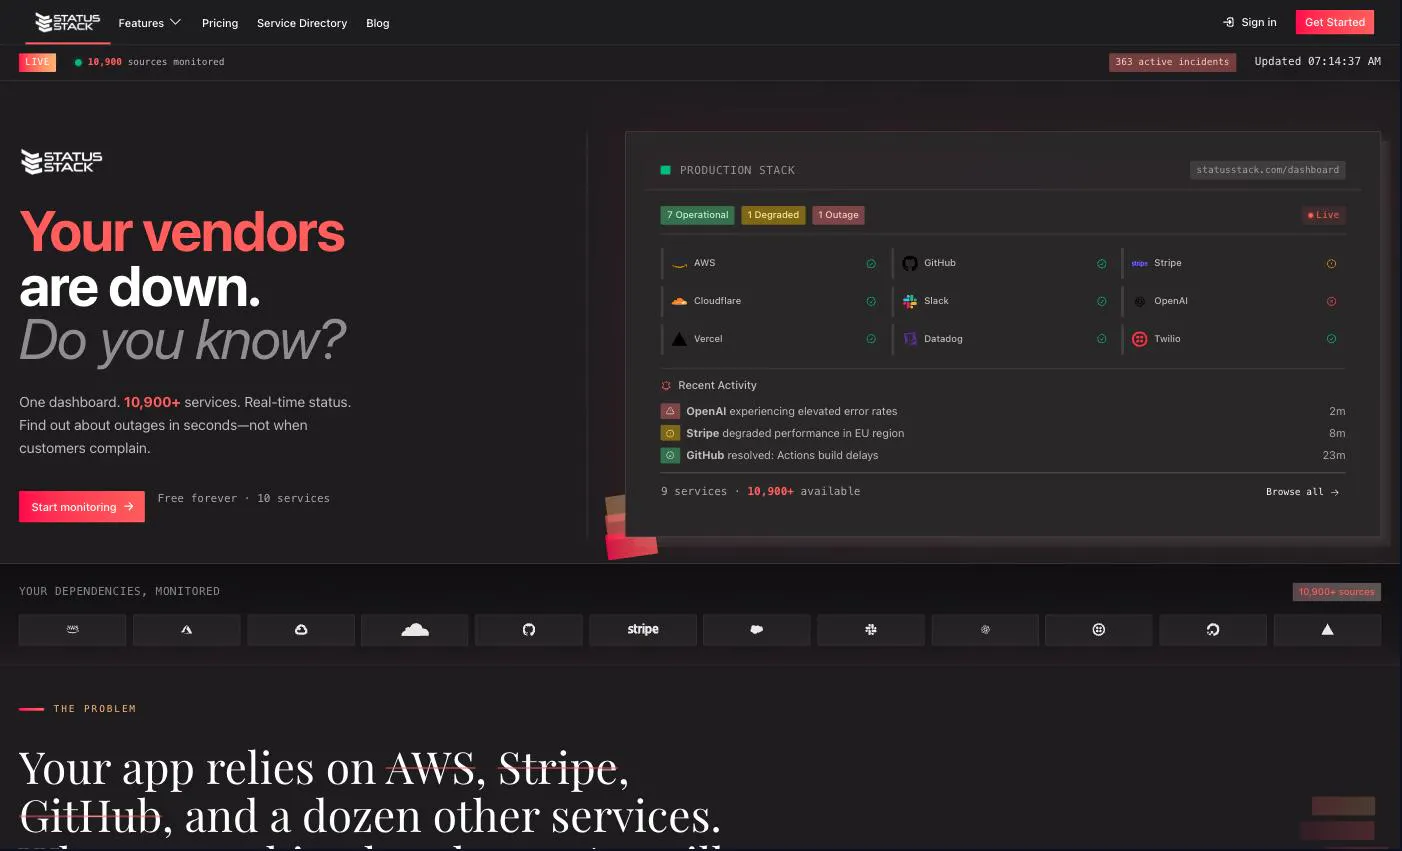
Task: Click the green check status icon for GitHub
Action: [1101, 264]
